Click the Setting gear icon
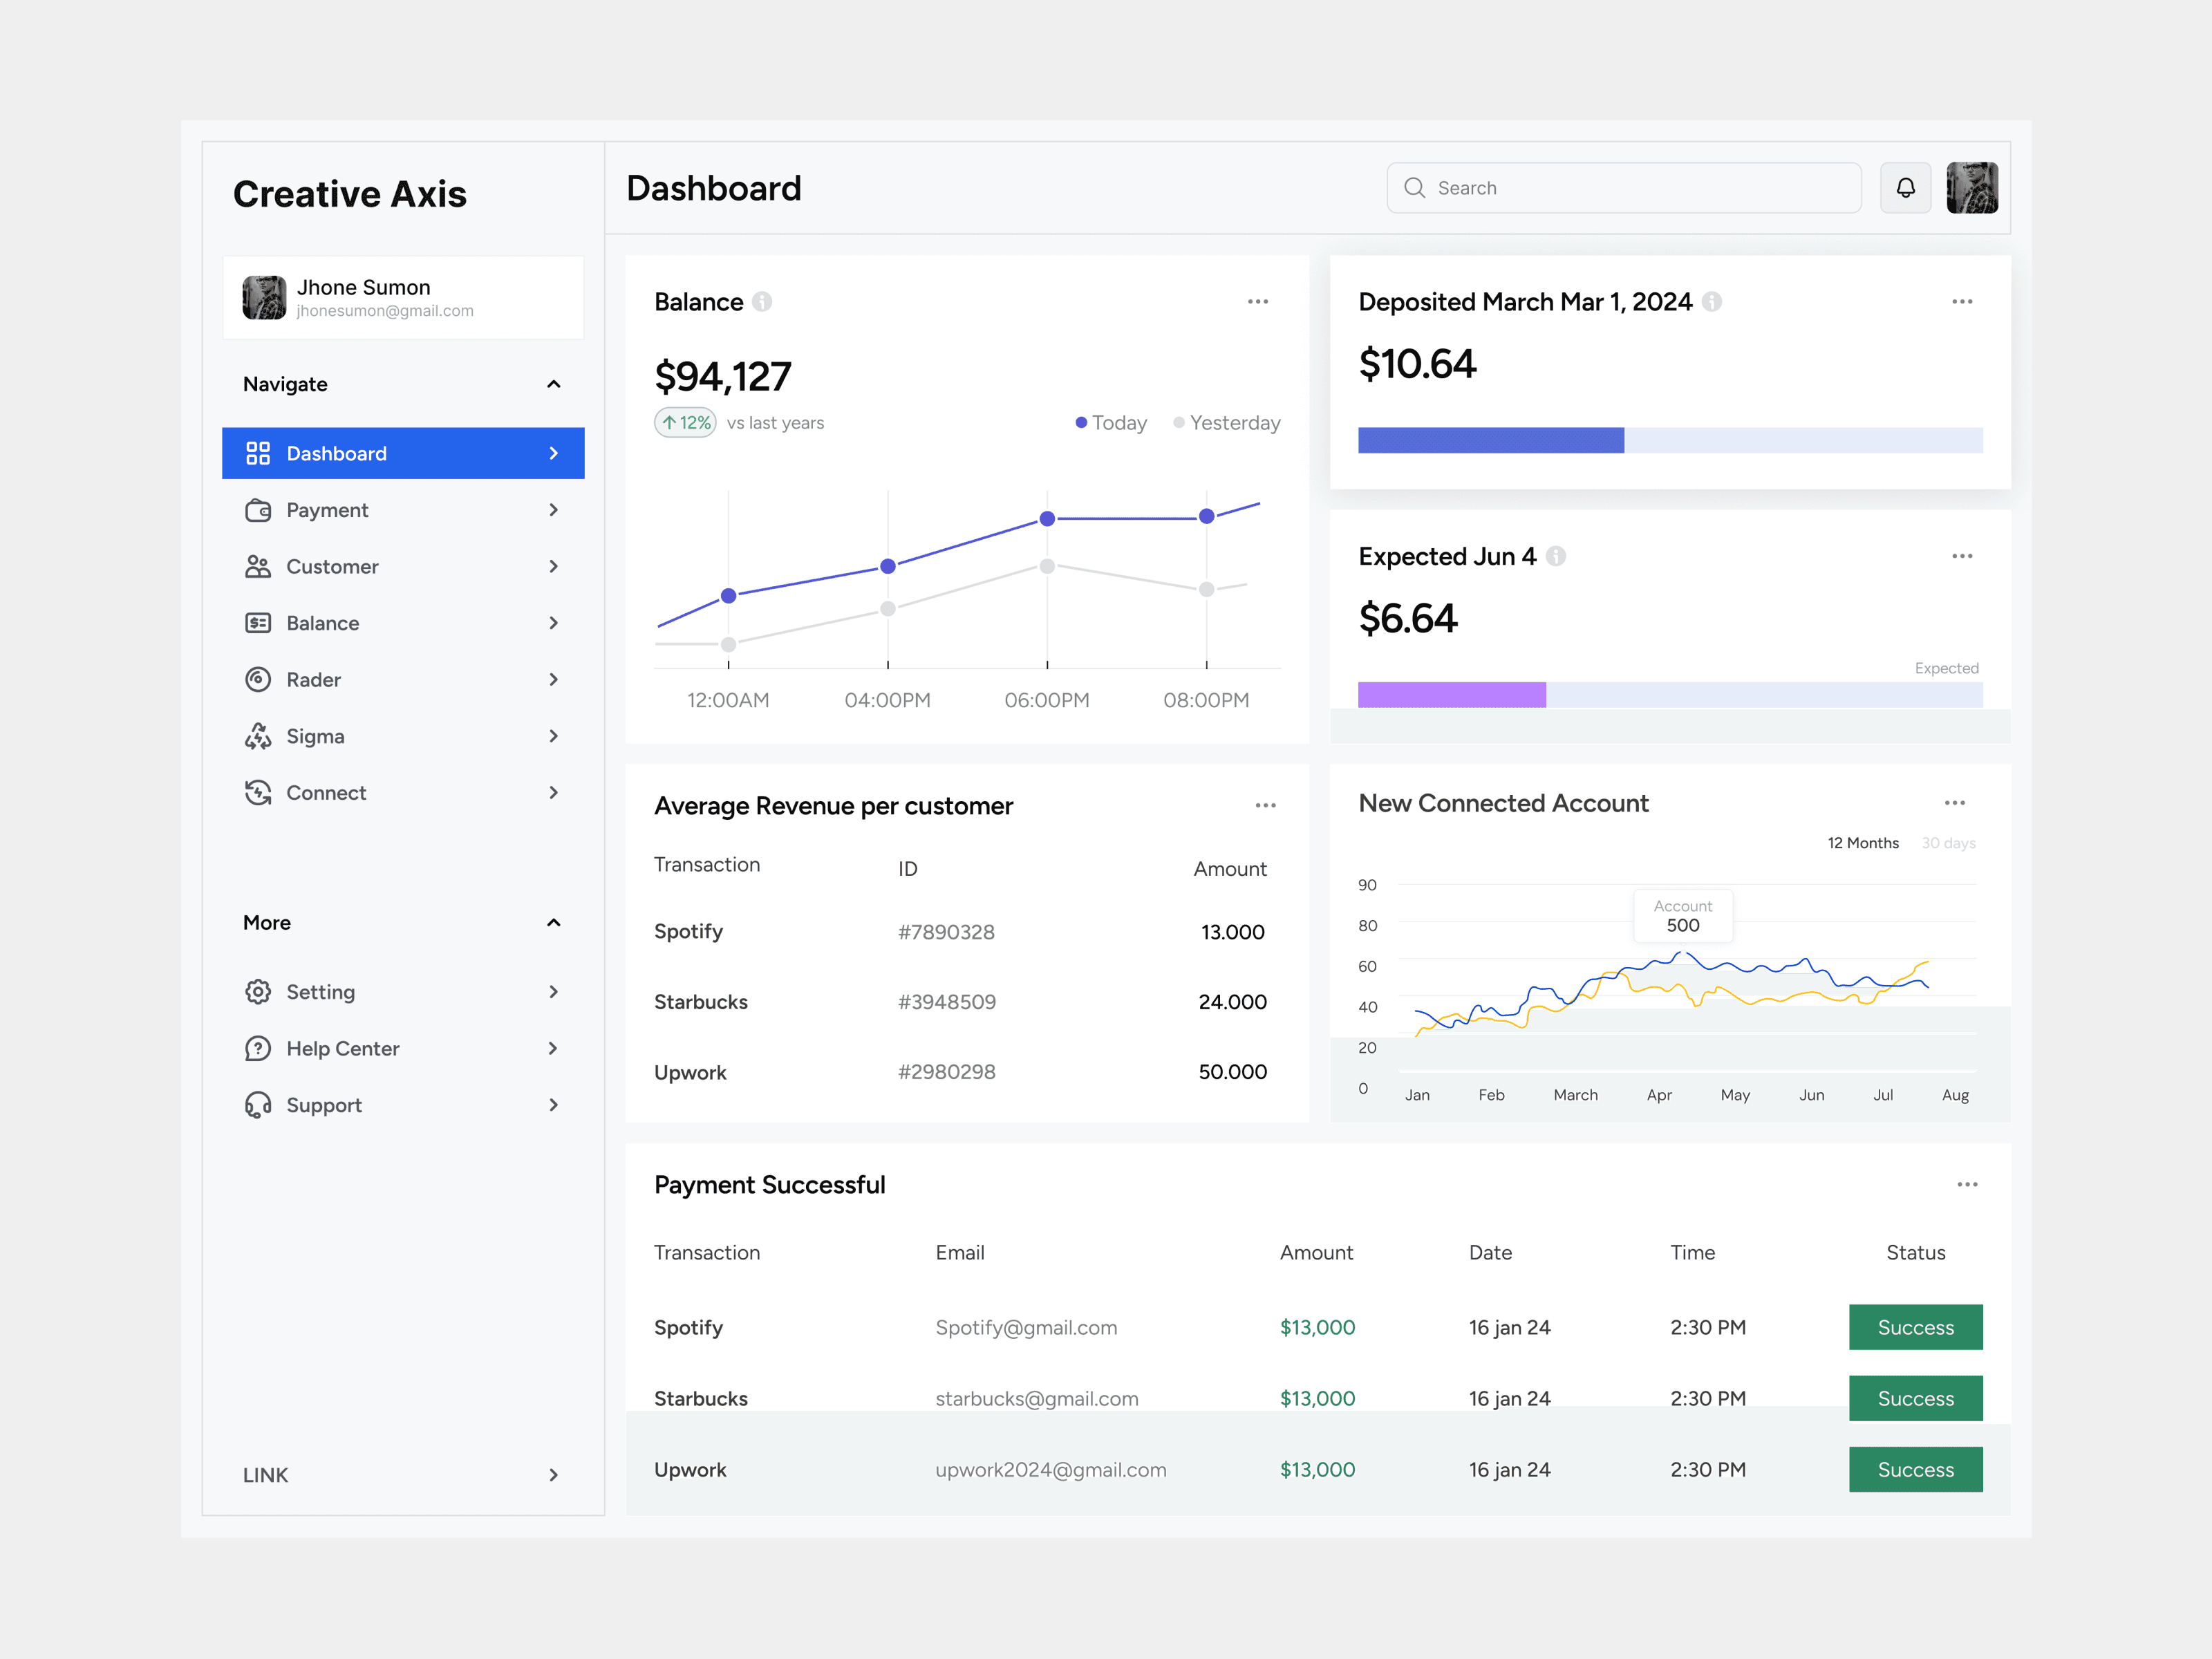 pos(258,992)
